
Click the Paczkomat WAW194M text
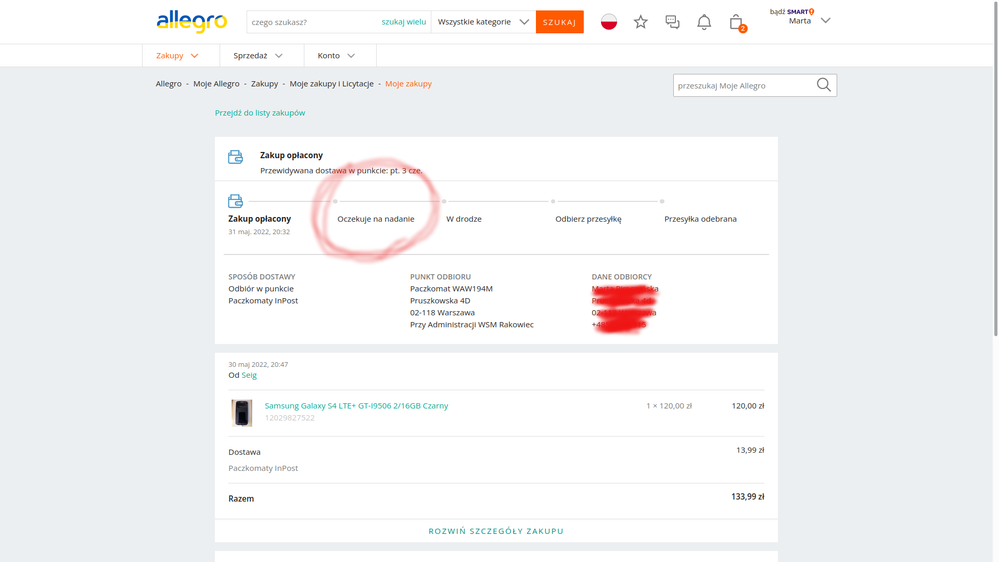click(451, 289)
